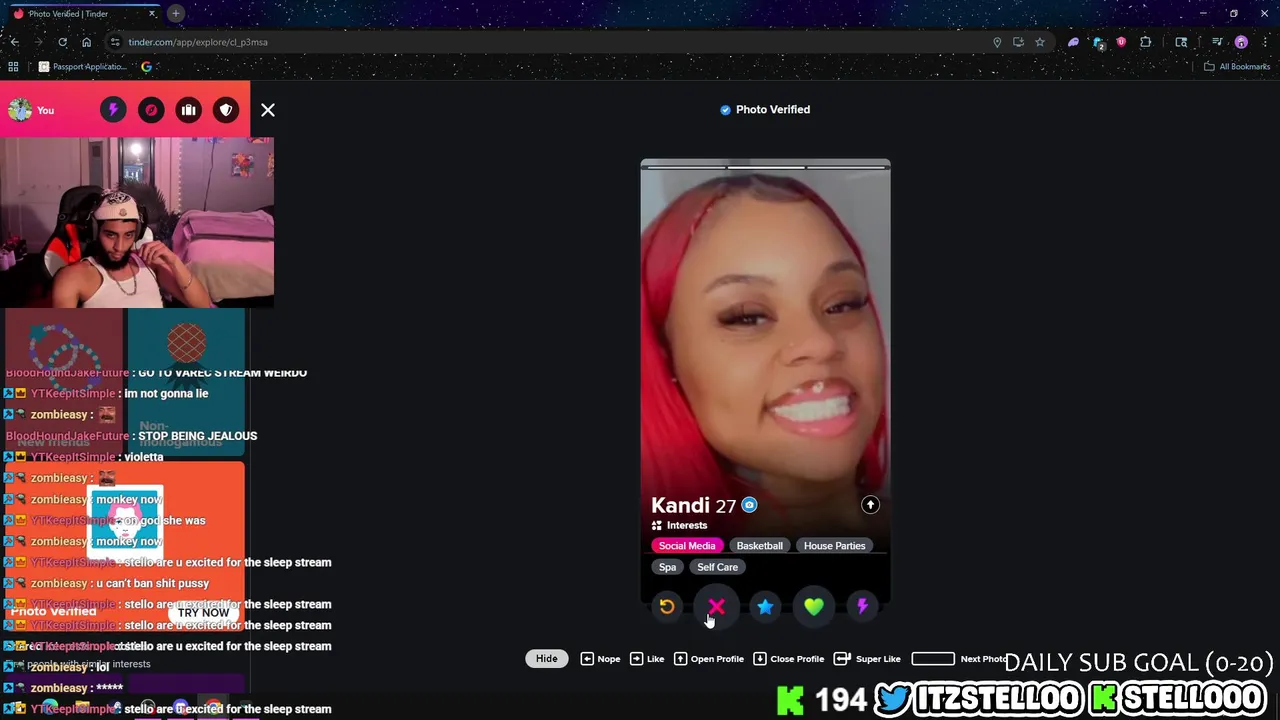This screenshot has width=1280, height=720.
Task: Open the Passport Application bookmark
Action: click(82, 67)
